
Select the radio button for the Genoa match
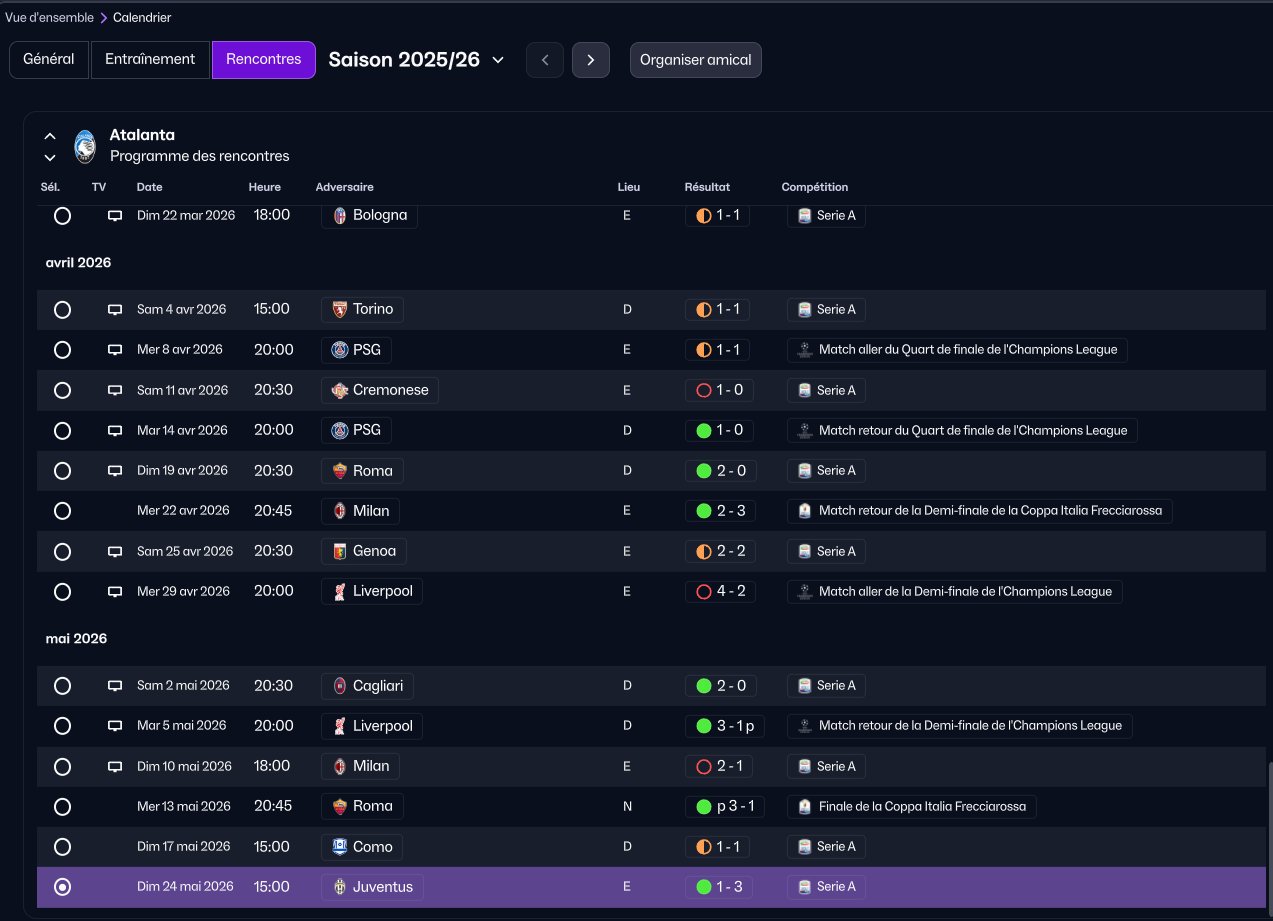coord(62,552)
